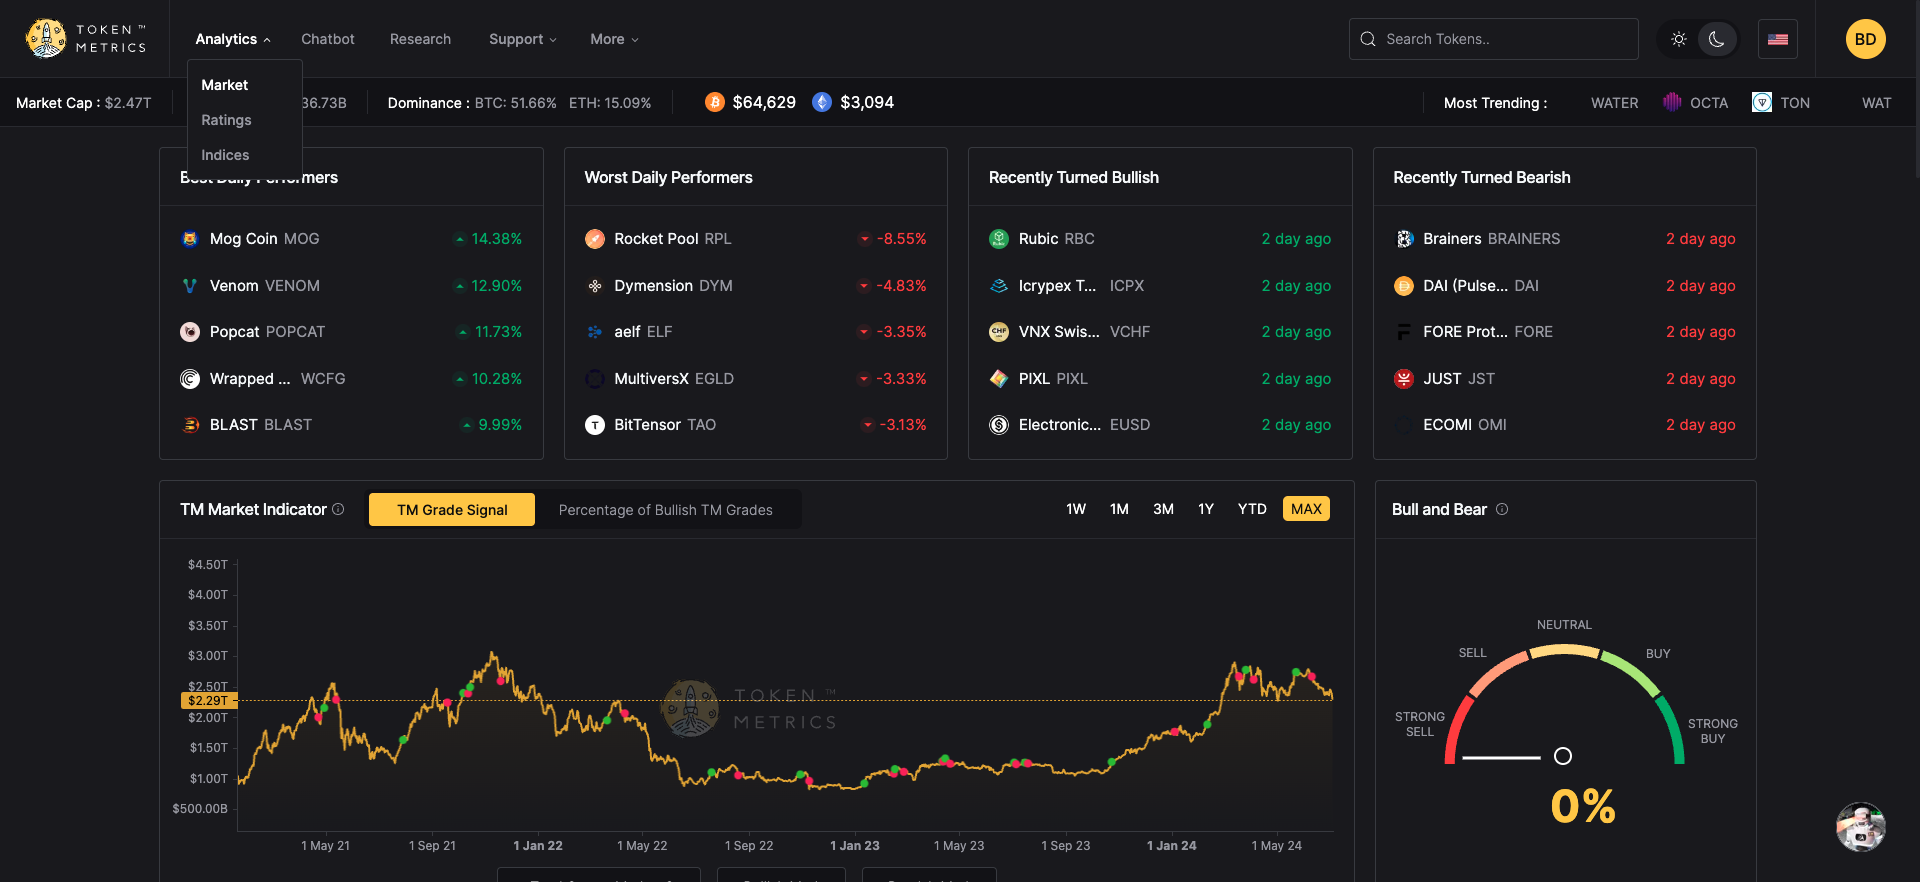Click the TON trending token icon
1920x882 pixels.
pyautogui.click(x=1762, y=102)
